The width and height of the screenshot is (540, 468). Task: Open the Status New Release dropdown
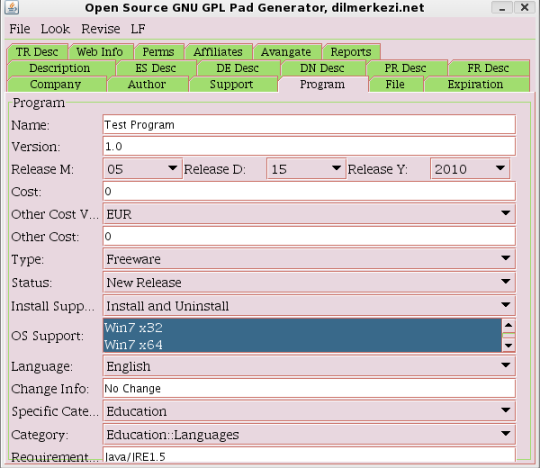click(x=309, y=282)
